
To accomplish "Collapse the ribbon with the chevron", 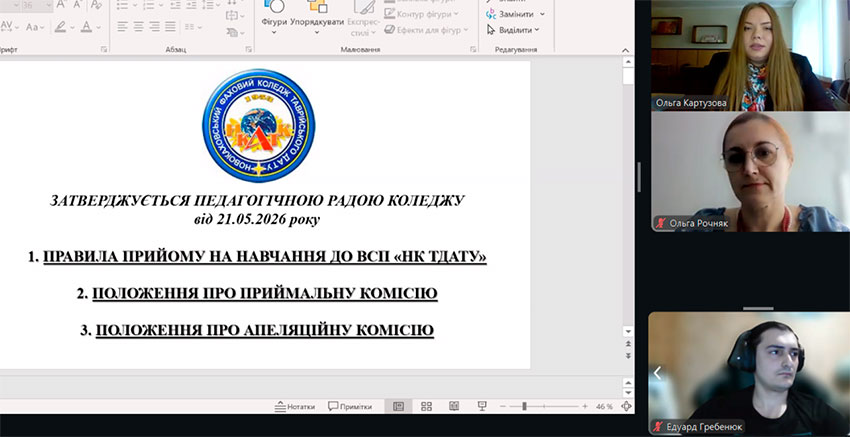I will click(626, 50).
